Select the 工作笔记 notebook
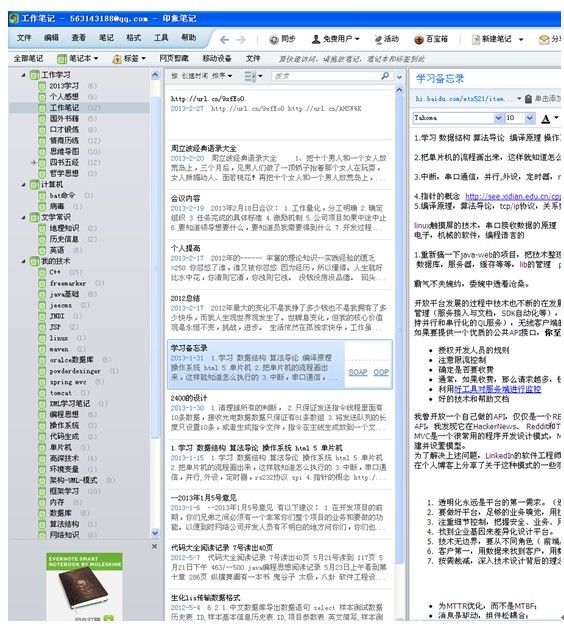564x629 pixels. coord(79,108)
